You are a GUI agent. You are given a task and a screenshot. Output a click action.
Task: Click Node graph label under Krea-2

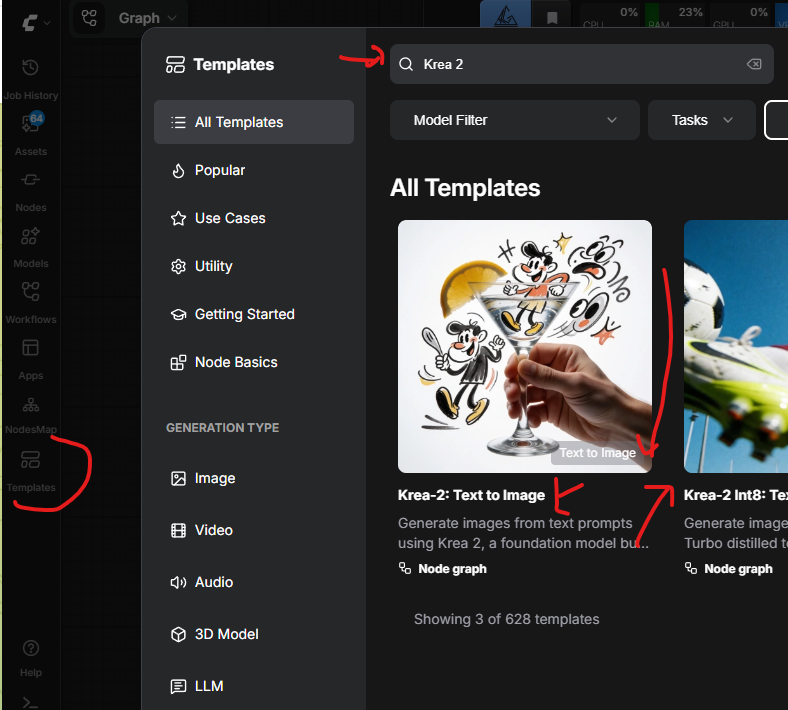pyautogui.click(x=452, y=569)
